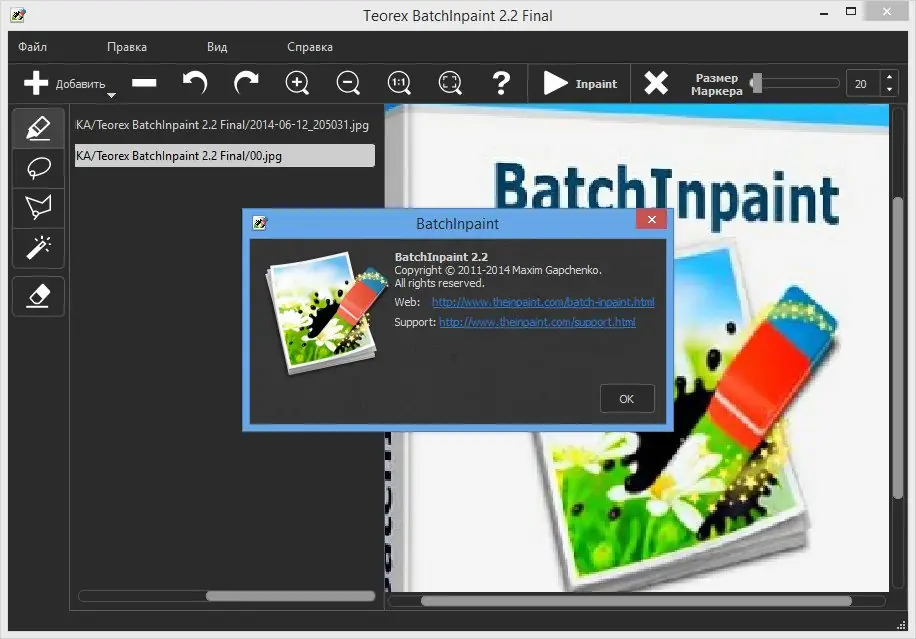Click the app icon in the main title bar
The height and width of the screenshot is (639, 916).
click(x=18, y=15)
